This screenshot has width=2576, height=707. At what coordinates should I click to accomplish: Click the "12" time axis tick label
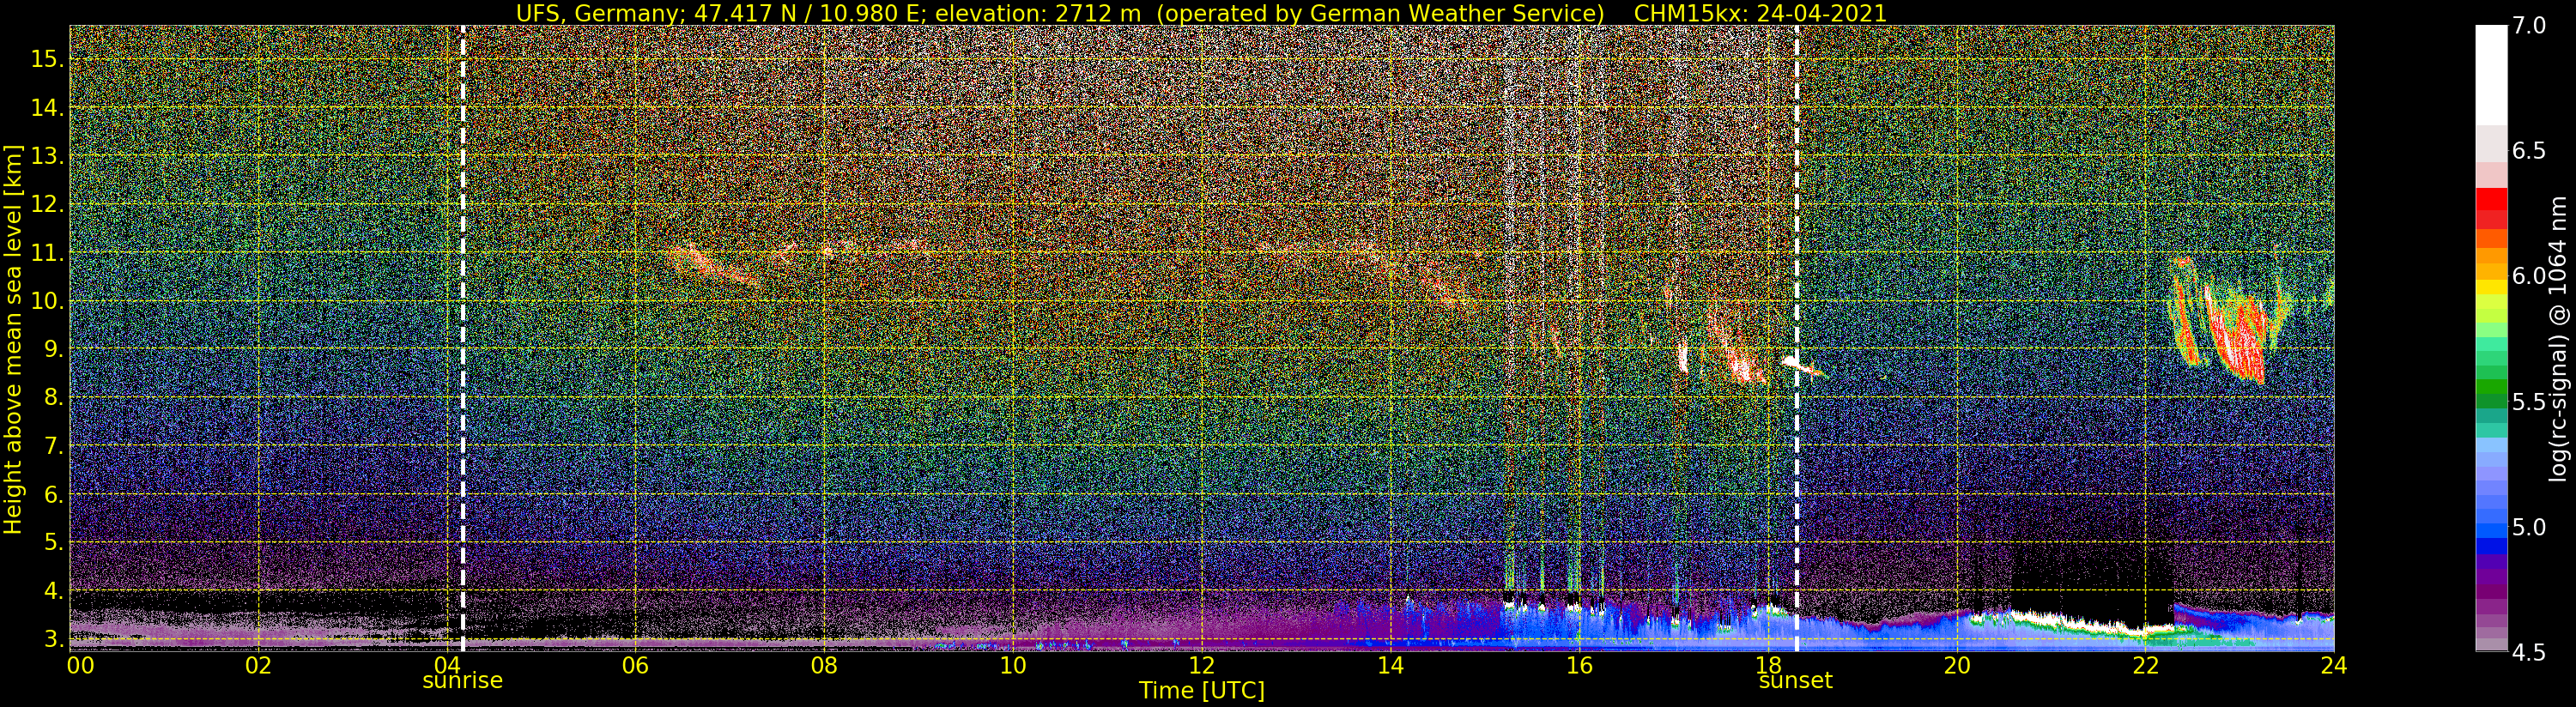[1202, 665]
